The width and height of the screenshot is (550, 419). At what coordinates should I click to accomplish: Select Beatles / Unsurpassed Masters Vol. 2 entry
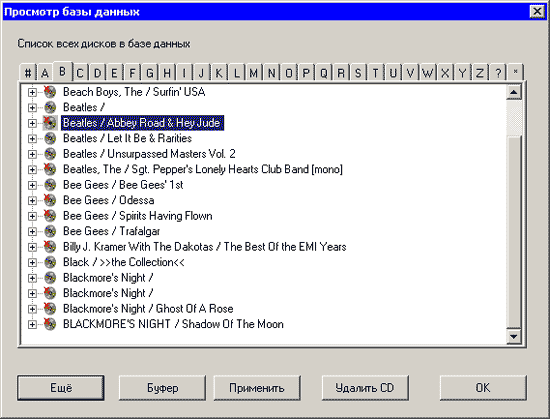[149, 154]
